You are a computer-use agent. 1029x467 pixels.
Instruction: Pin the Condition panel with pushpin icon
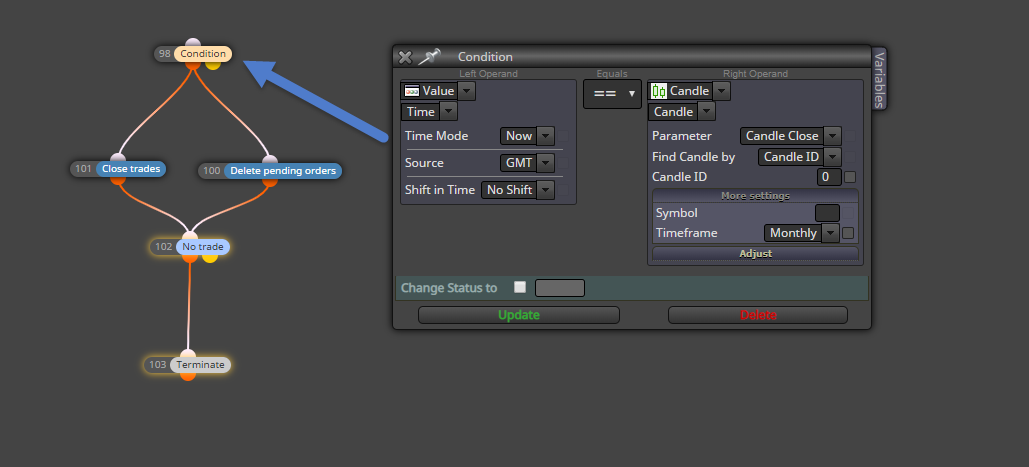429,56
